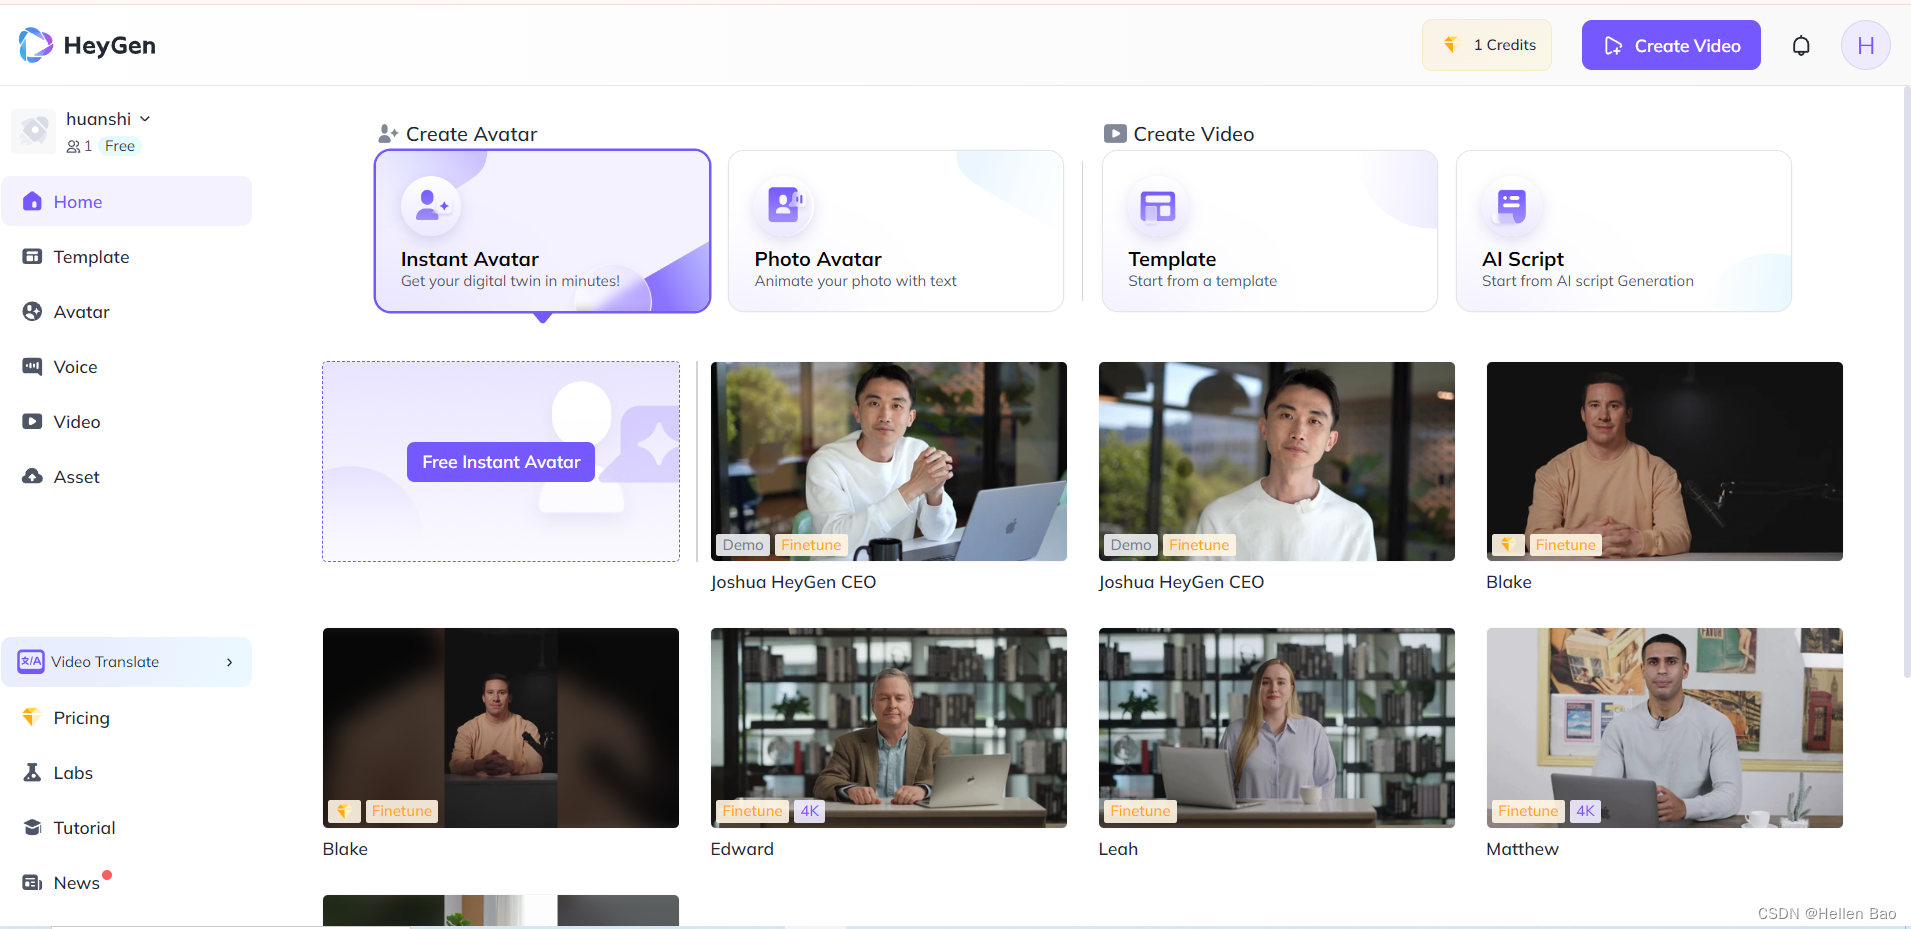
Task: Open the Leah avatar thumbnail
Action: click(x=1277, y=728)
